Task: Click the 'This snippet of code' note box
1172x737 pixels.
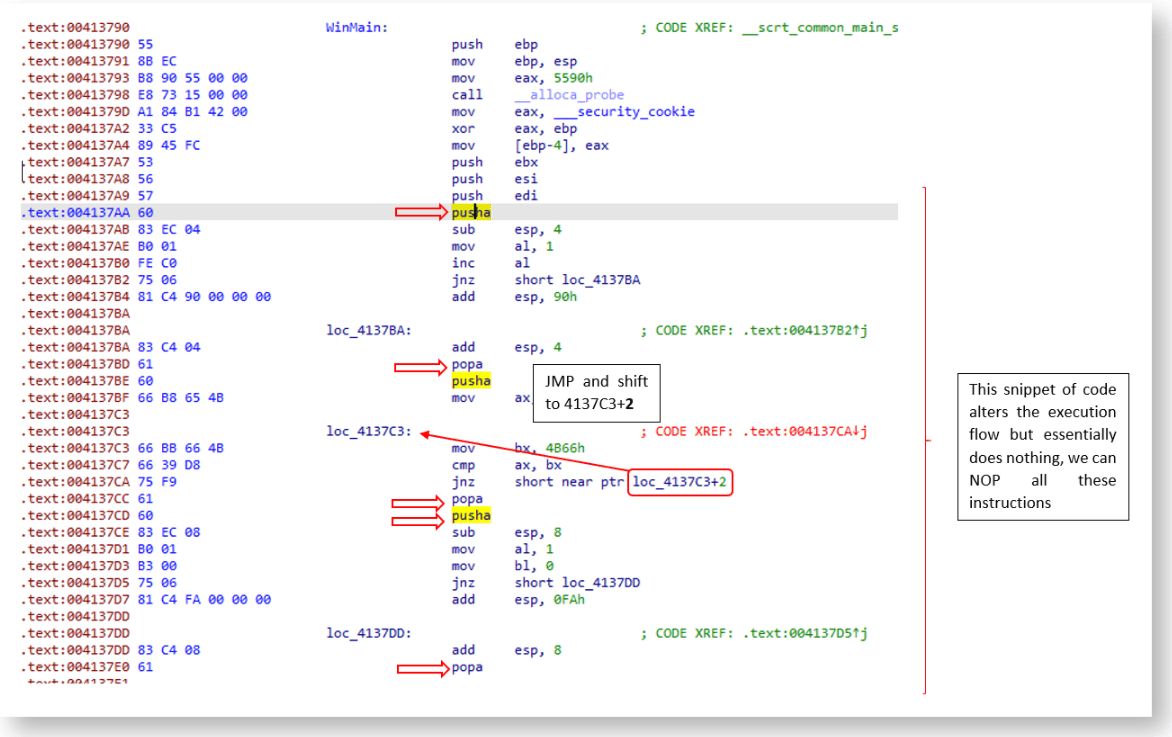Action: coord(1042,446)
